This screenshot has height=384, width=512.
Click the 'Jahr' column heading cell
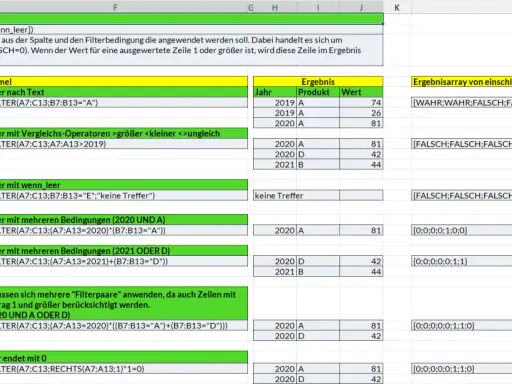[275, 92]
